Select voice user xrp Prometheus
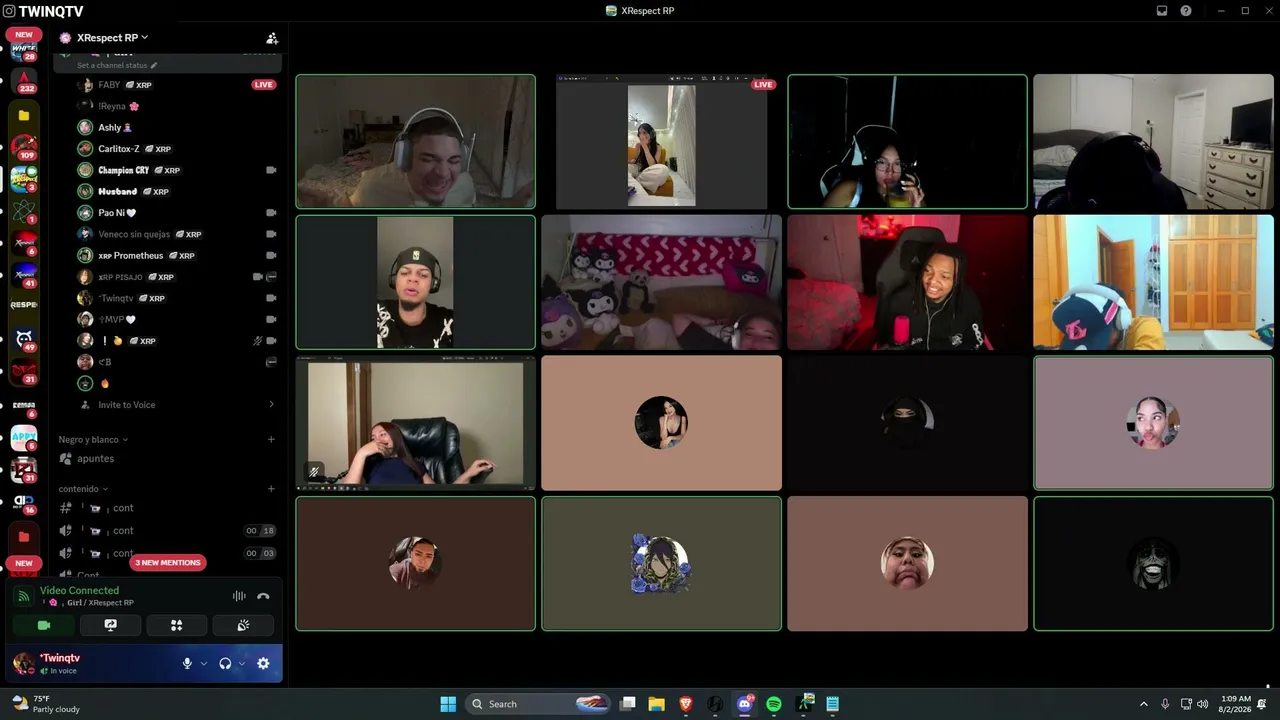This screenshot has width=1280, height=720. coord(168,255)
